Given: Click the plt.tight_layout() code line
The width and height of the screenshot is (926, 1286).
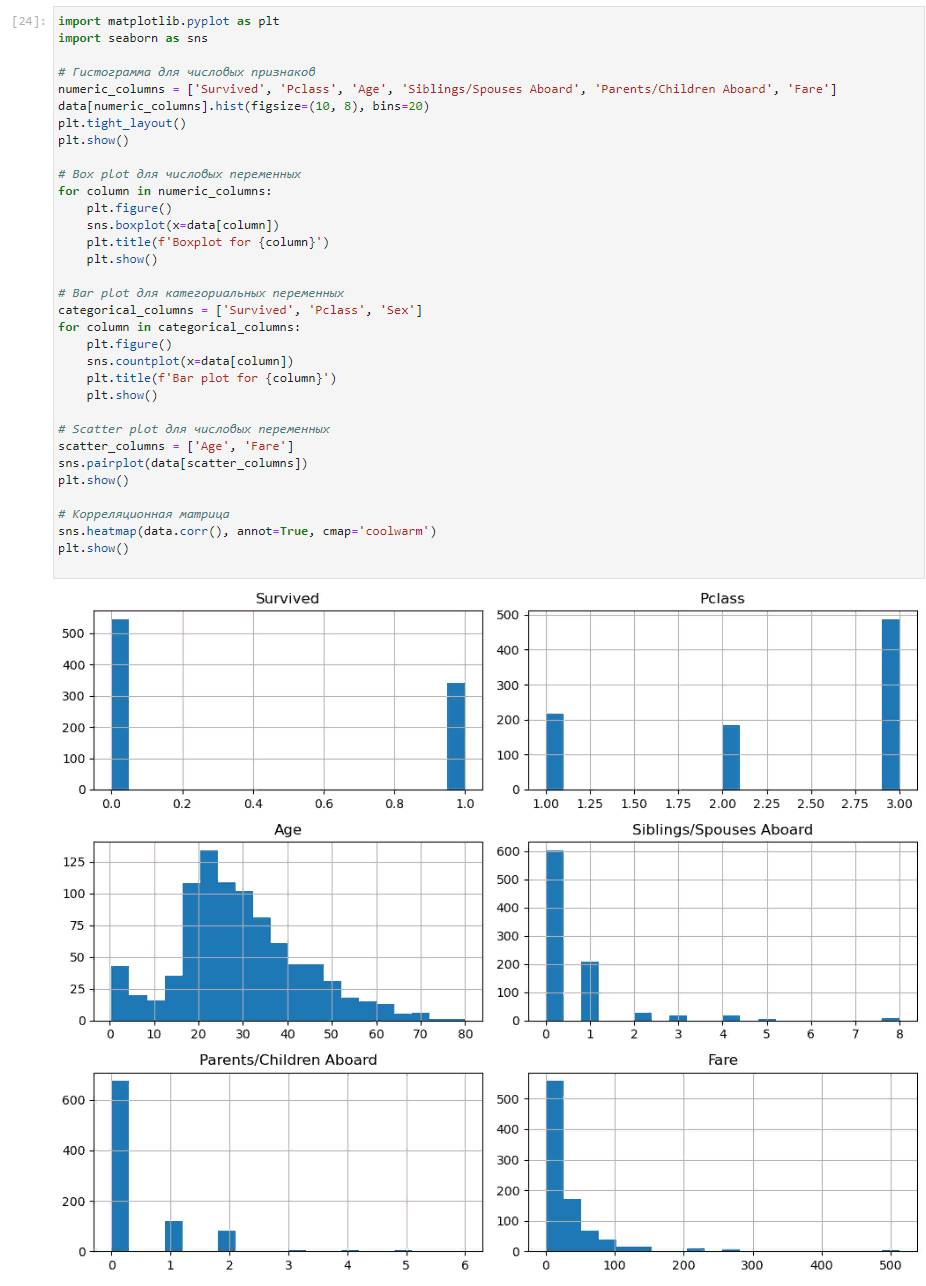Looking at the screenshot, I should [121, 123].
